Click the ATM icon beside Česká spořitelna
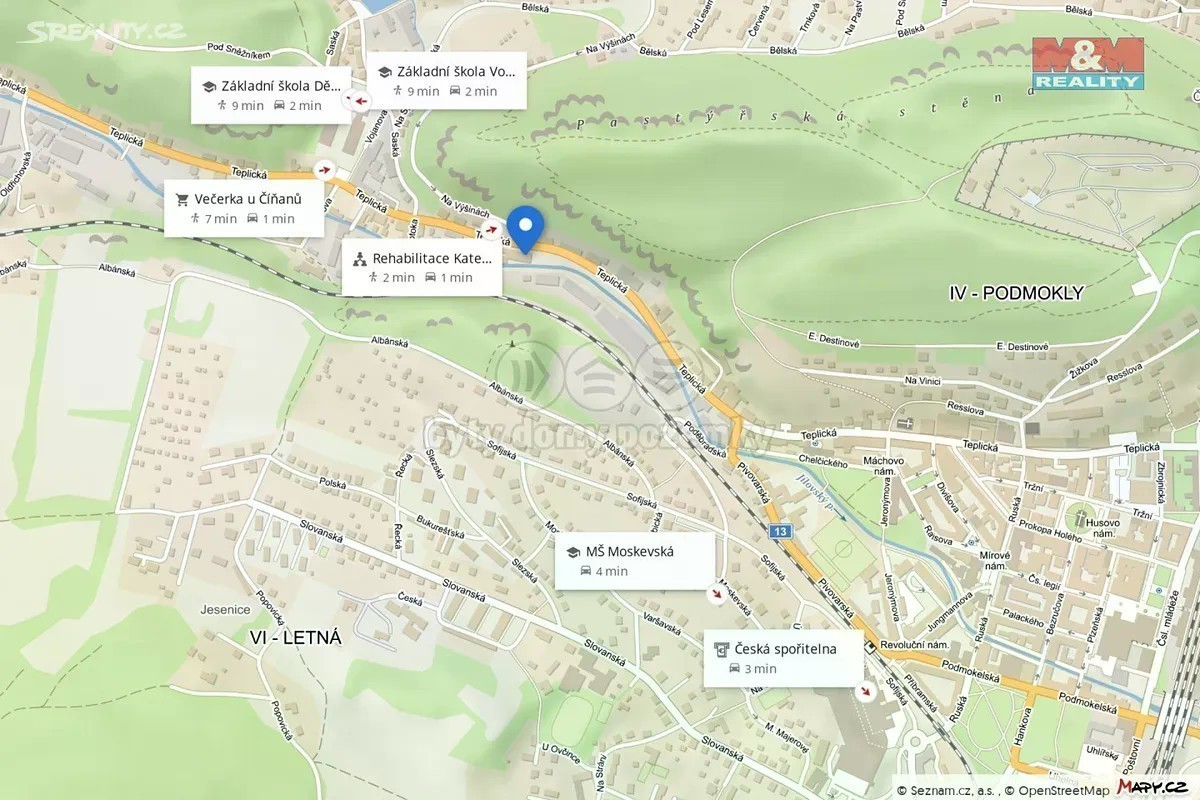 click(x=721, y=649)
